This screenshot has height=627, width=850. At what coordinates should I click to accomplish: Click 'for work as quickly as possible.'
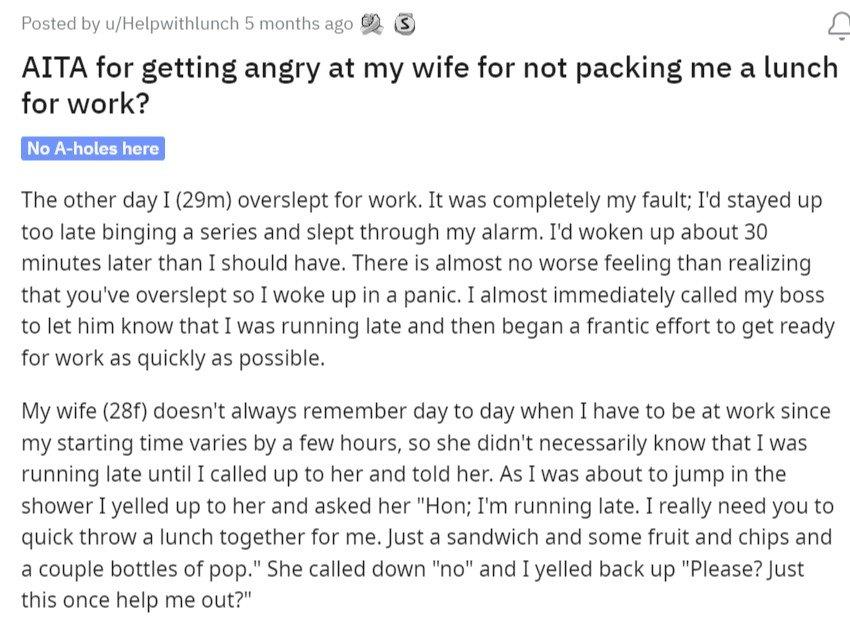pos(173,359)
